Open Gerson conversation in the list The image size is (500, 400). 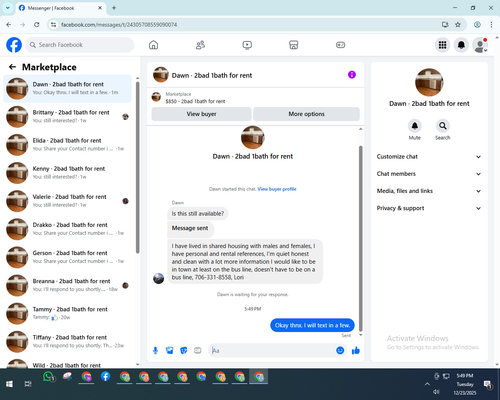tap(67, 257)
